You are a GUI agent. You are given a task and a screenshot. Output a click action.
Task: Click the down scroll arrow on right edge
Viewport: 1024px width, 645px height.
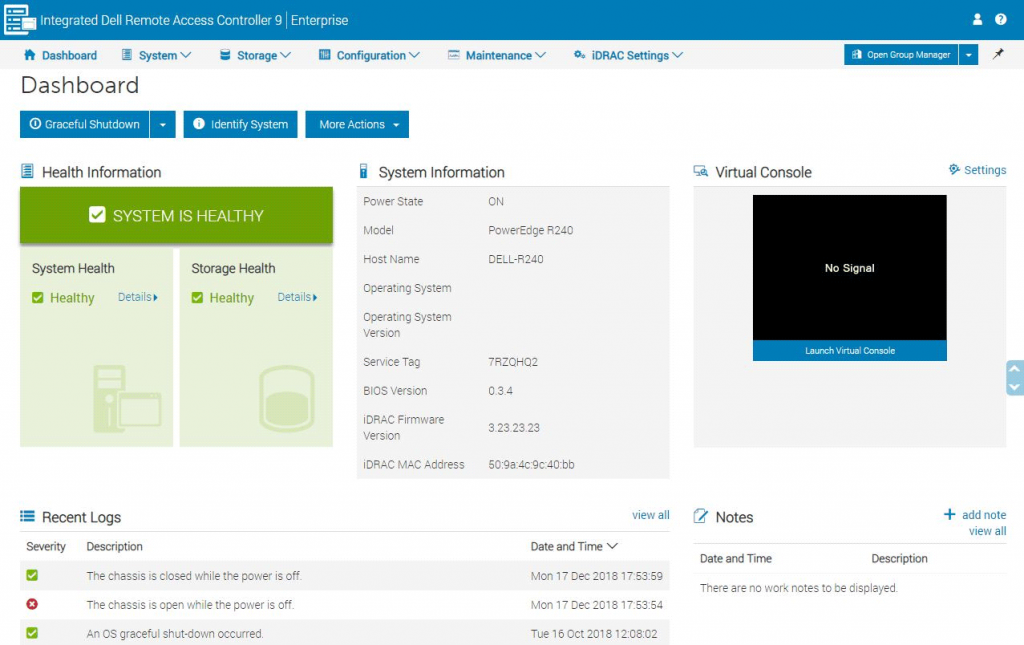pyautogui.click(x=1016, y=383)
